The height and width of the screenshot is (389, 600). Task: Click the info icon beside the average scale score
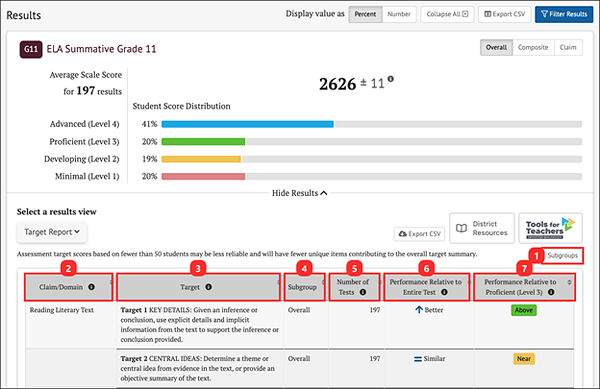[390, 79]
